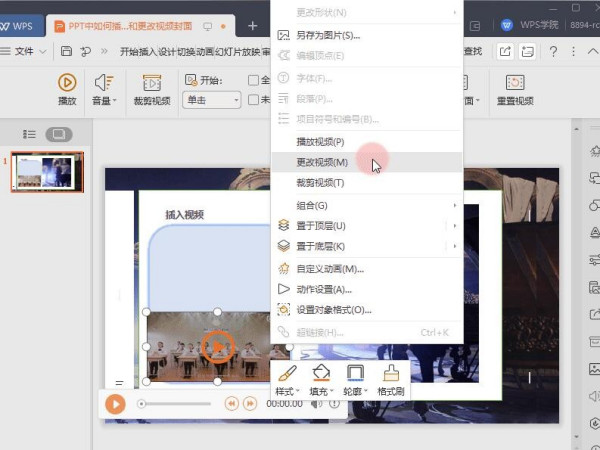Click the picture icon in right sidebar

click(594, 368)
